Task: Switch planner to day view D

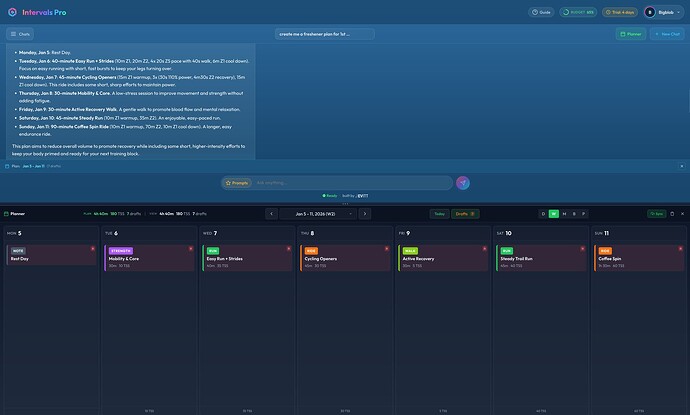Action: point(544,214)
